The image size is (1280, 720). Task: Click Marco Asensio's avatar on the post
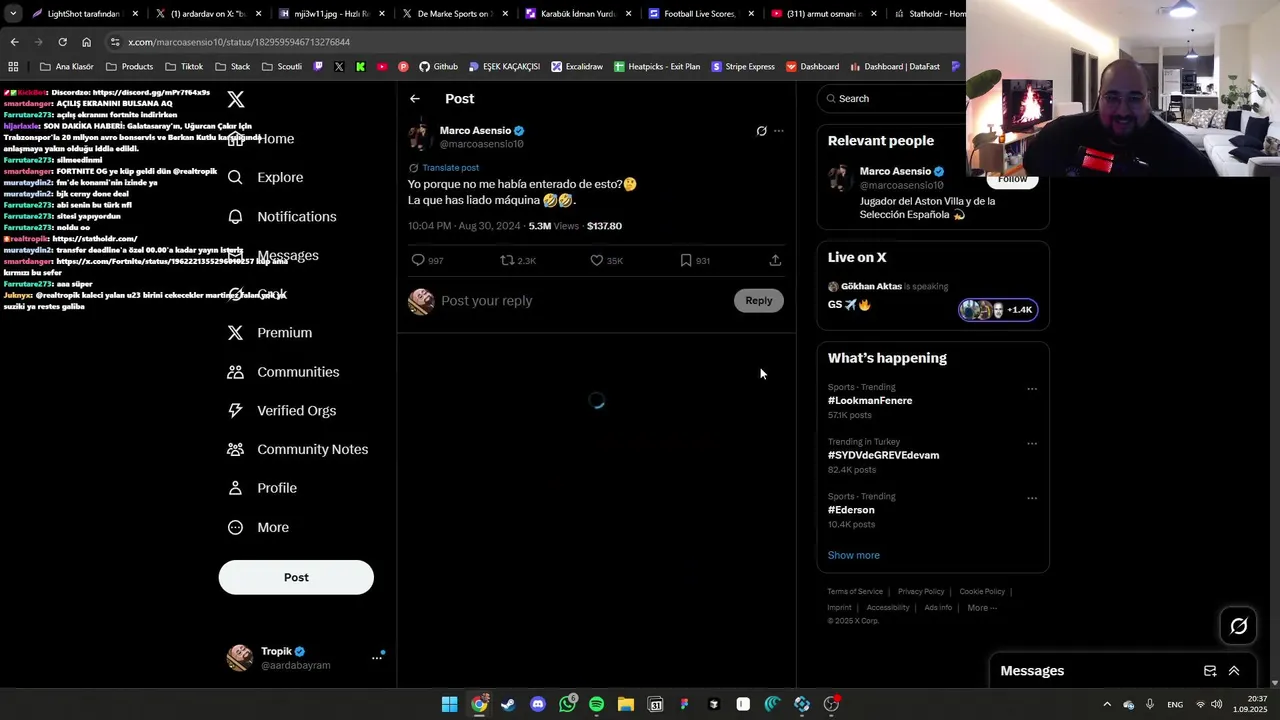click(420, 137)
